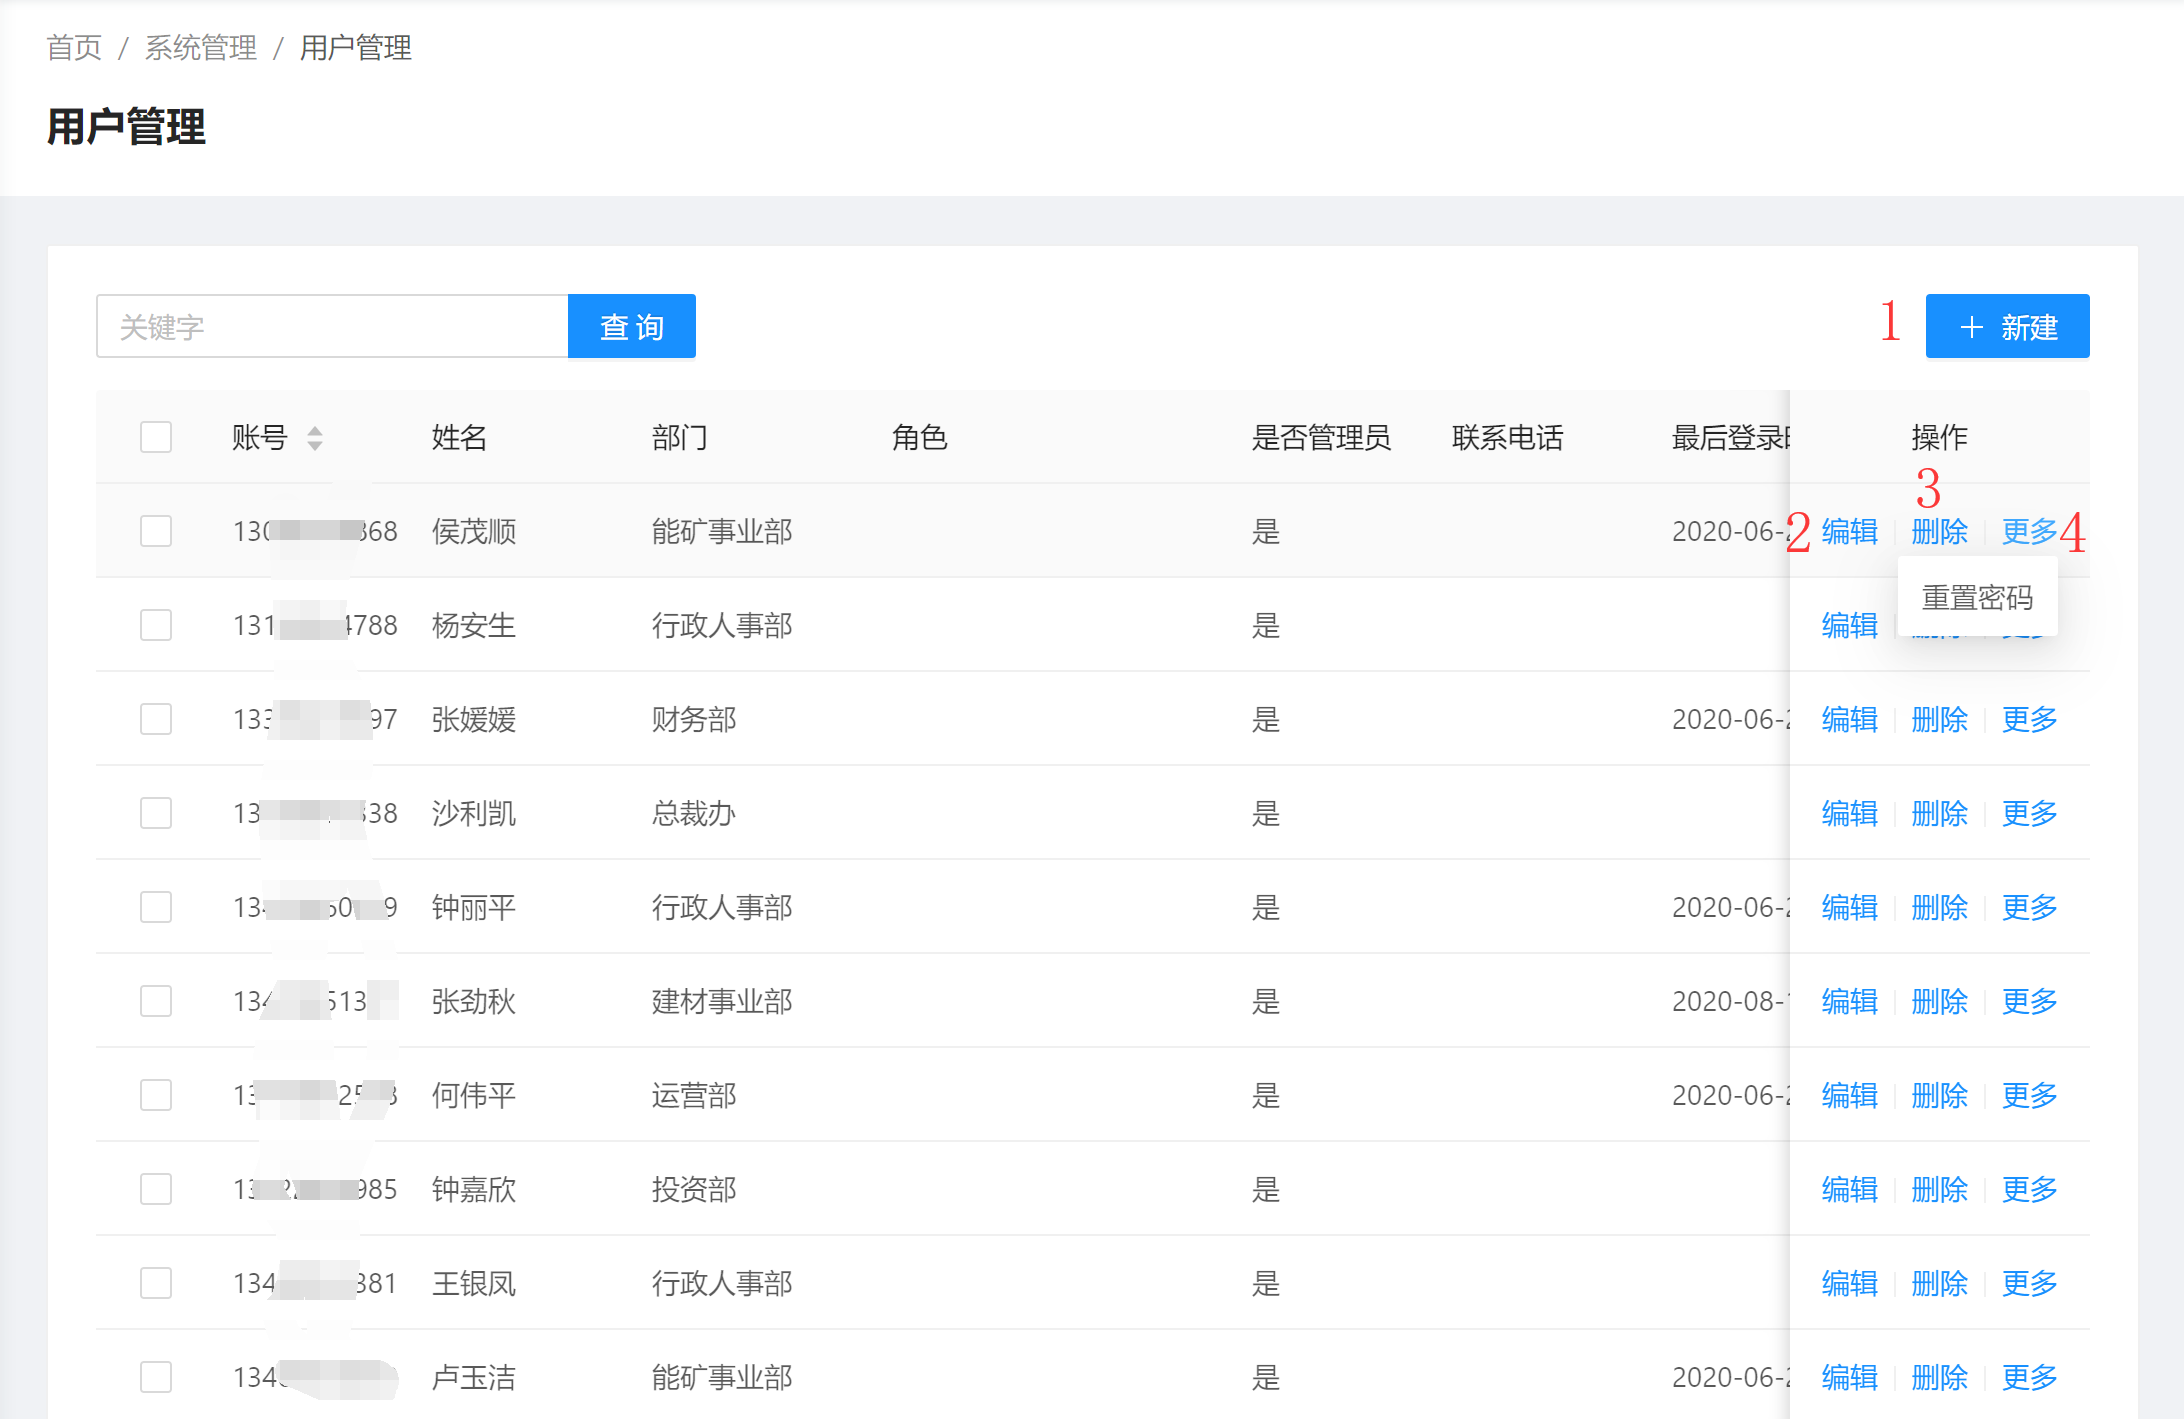Viewport: 2184px width, 1419px height.
Task: Delete the user 钟丽平
Action: 1939,907
